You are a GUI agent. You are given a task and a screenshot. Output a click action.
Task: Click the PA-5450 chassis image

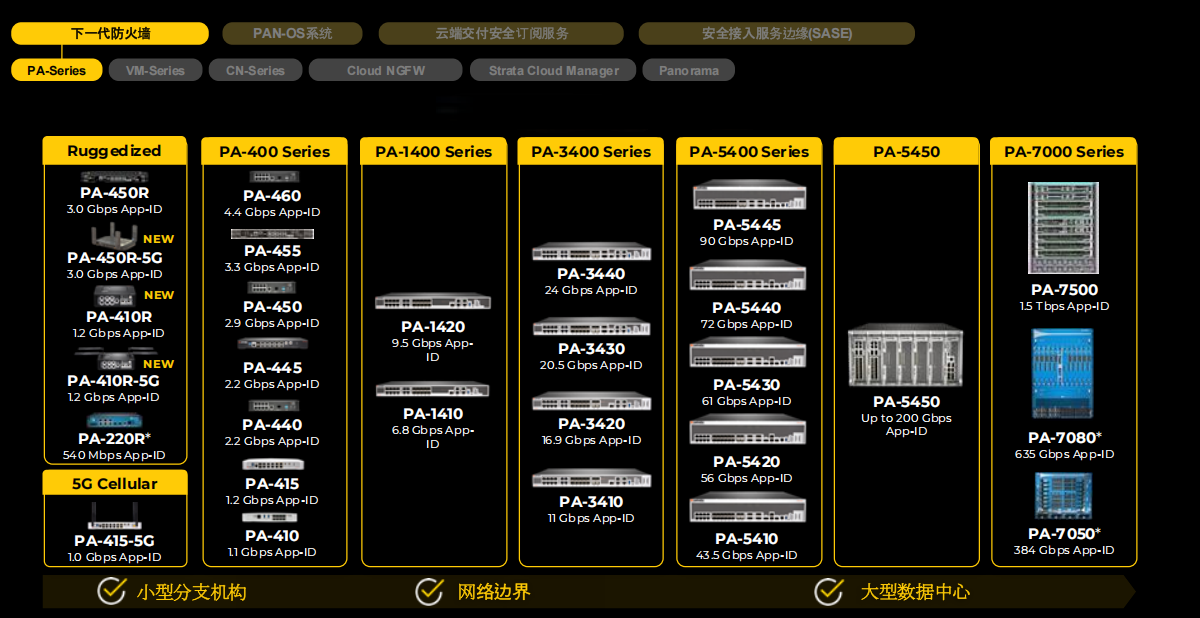pos(905,357)
